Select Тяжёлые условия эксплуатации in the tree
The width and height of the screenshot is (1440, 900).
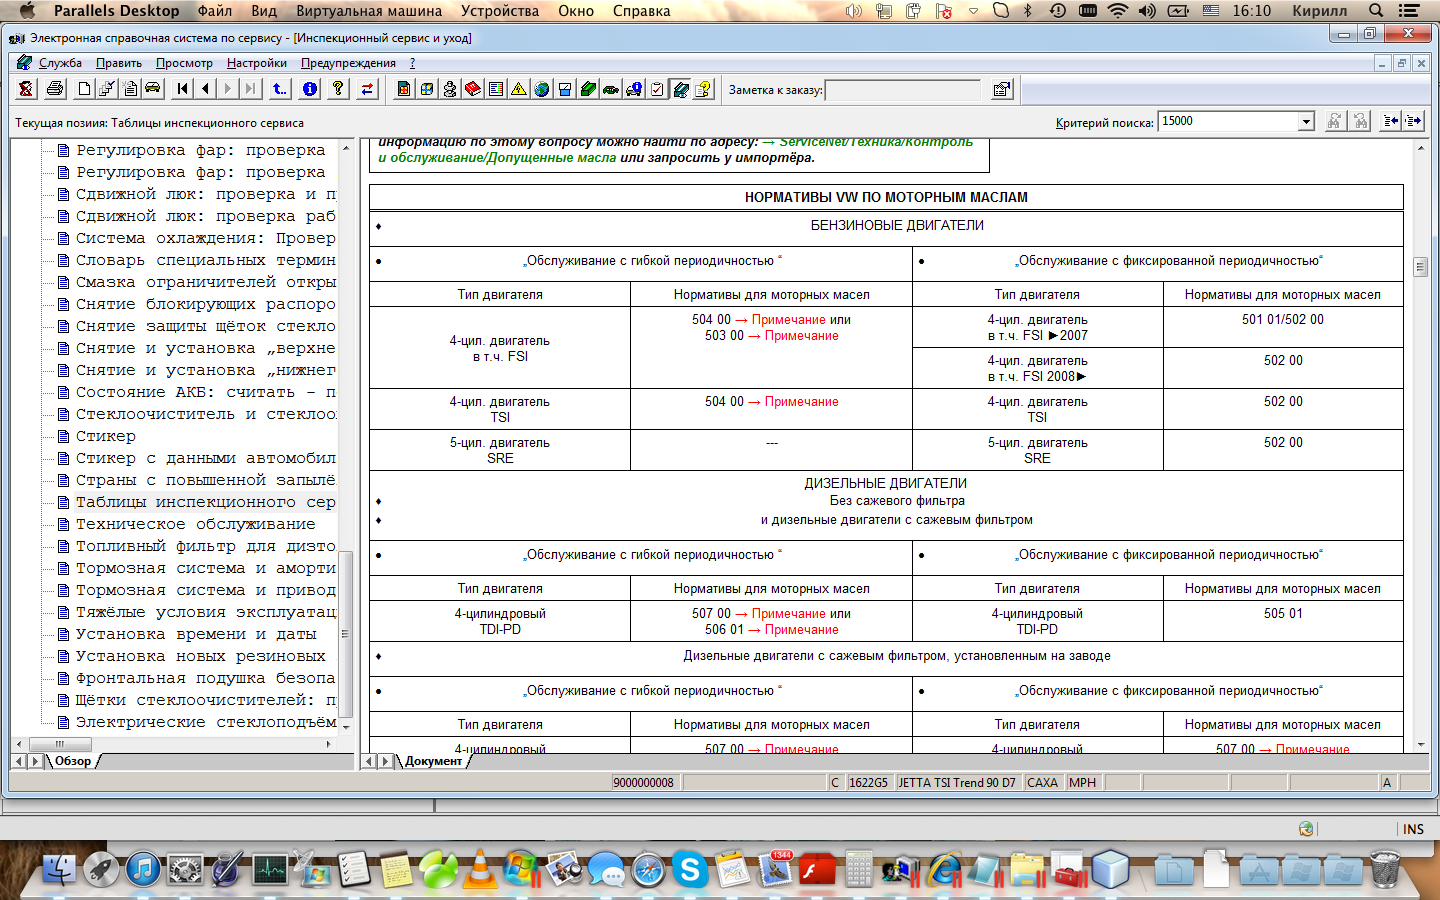tap(205, 612)
